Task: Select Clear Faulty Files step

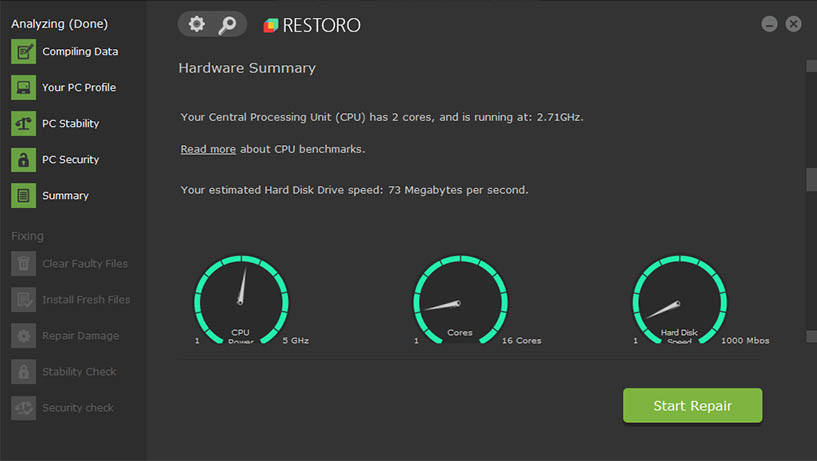Action: 85,264
